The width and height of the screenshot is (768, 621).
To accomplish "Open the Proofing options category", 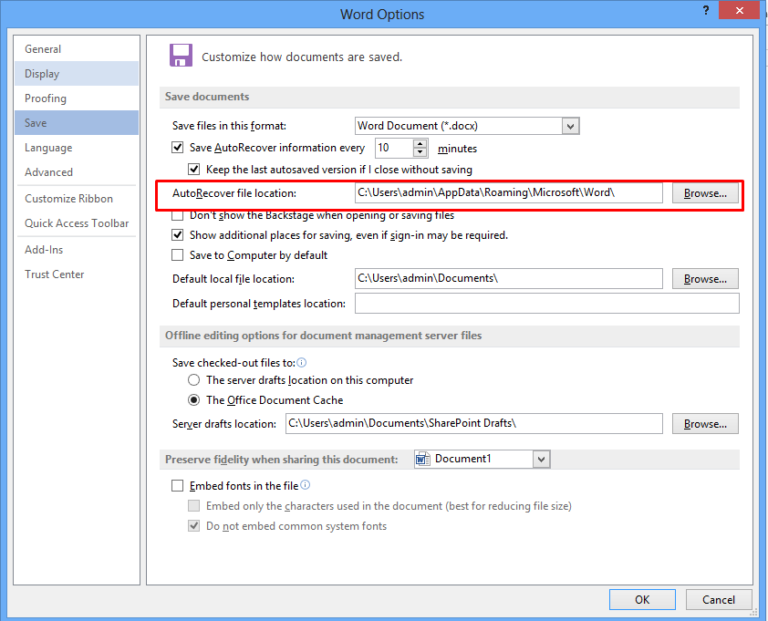I will (46, 98).
